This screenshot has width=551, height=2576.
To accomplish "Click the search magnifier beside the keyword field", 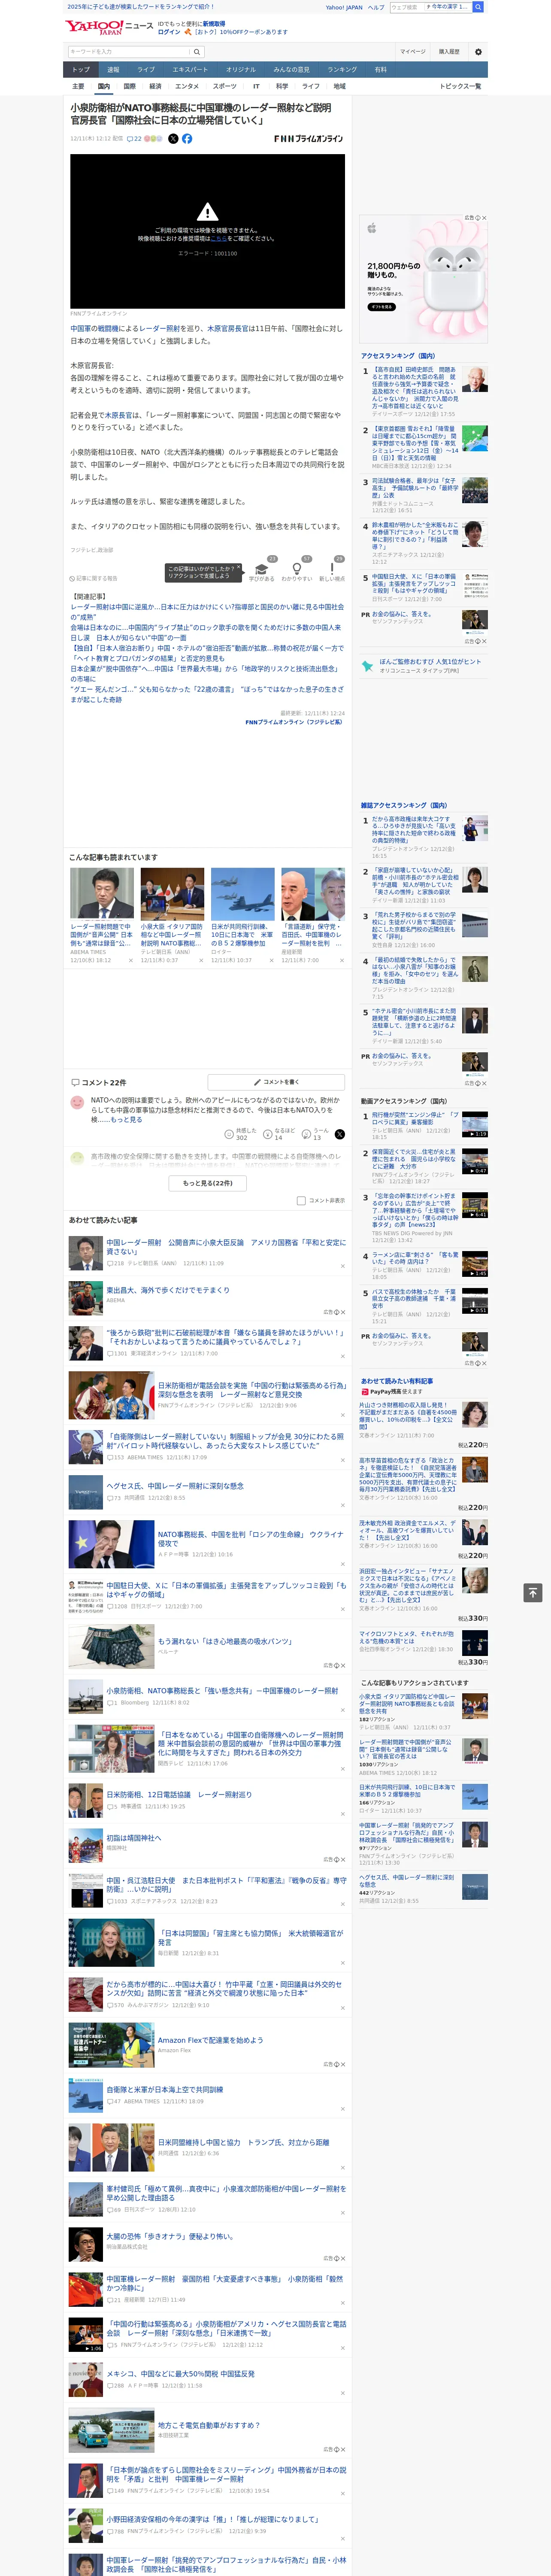I will tap(197, 52).
